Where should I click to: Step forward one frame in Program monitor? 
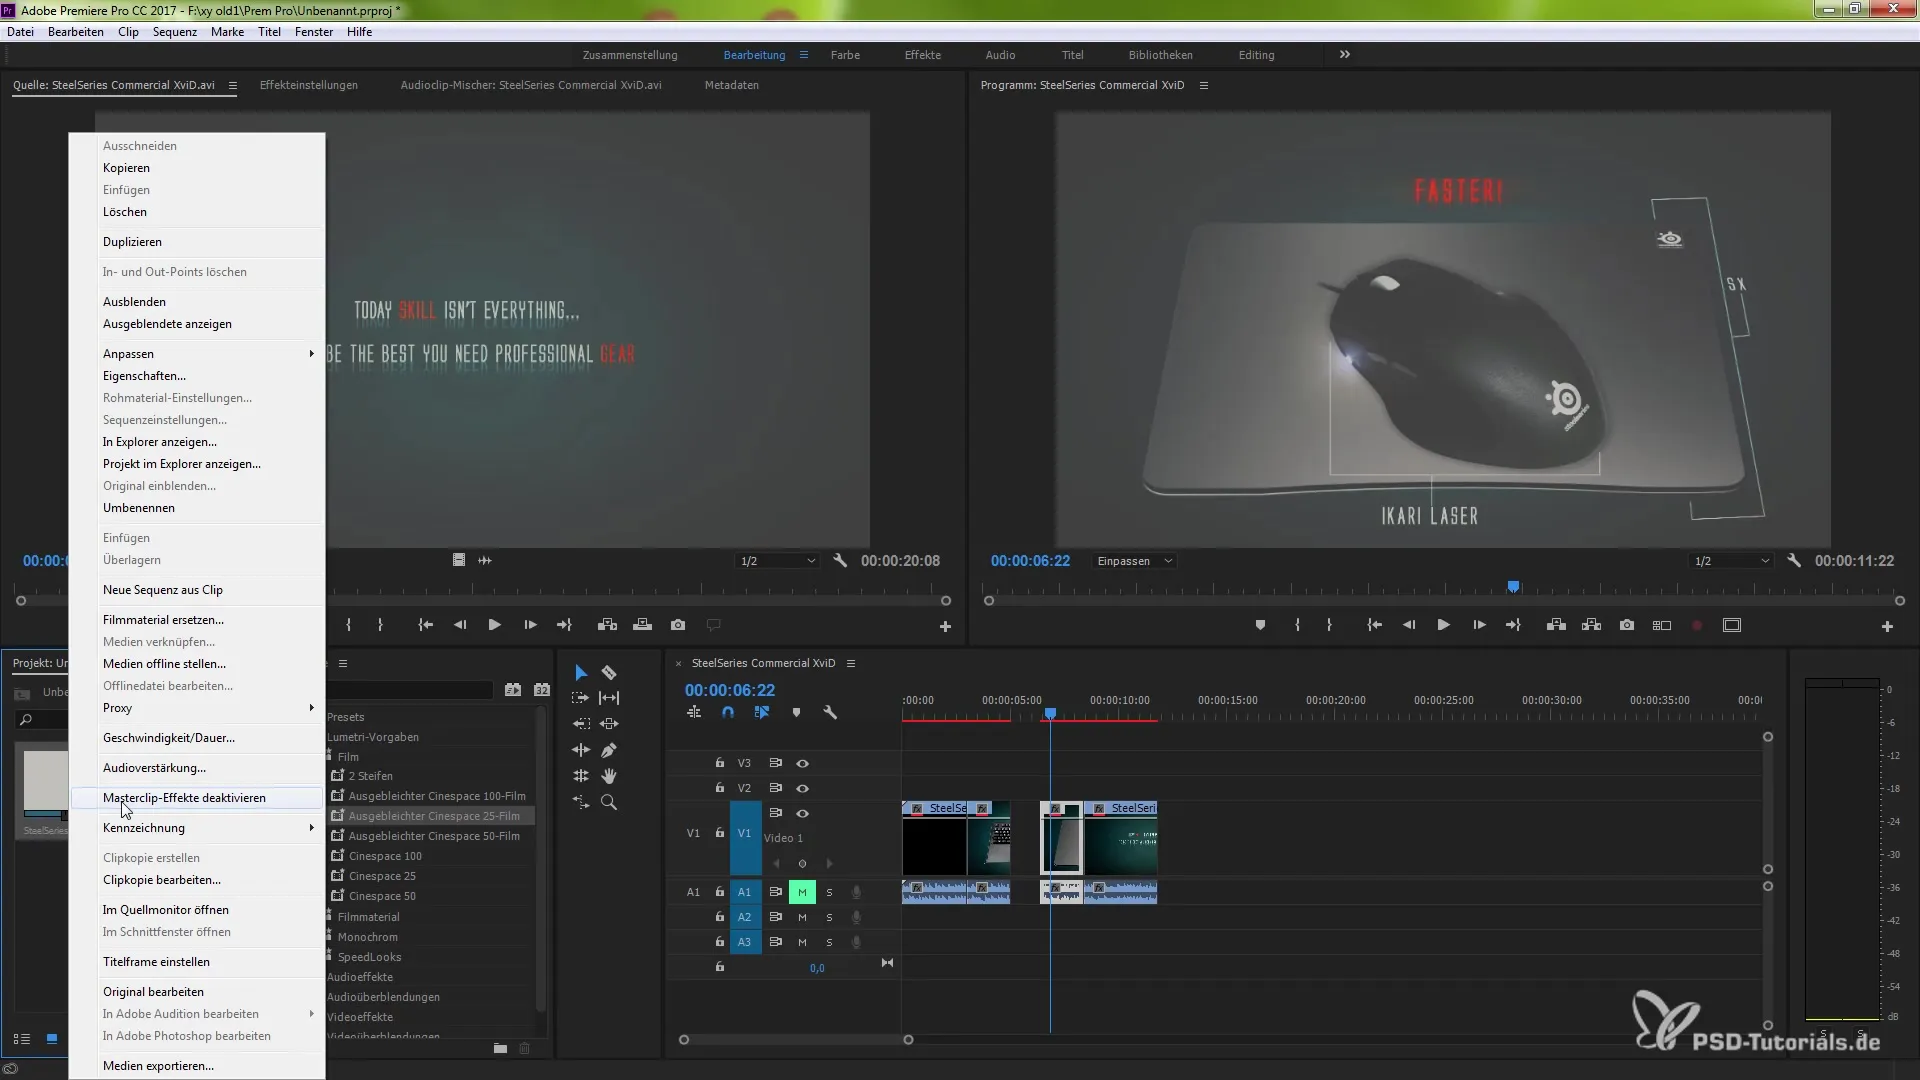click(x=1479, y=626)
